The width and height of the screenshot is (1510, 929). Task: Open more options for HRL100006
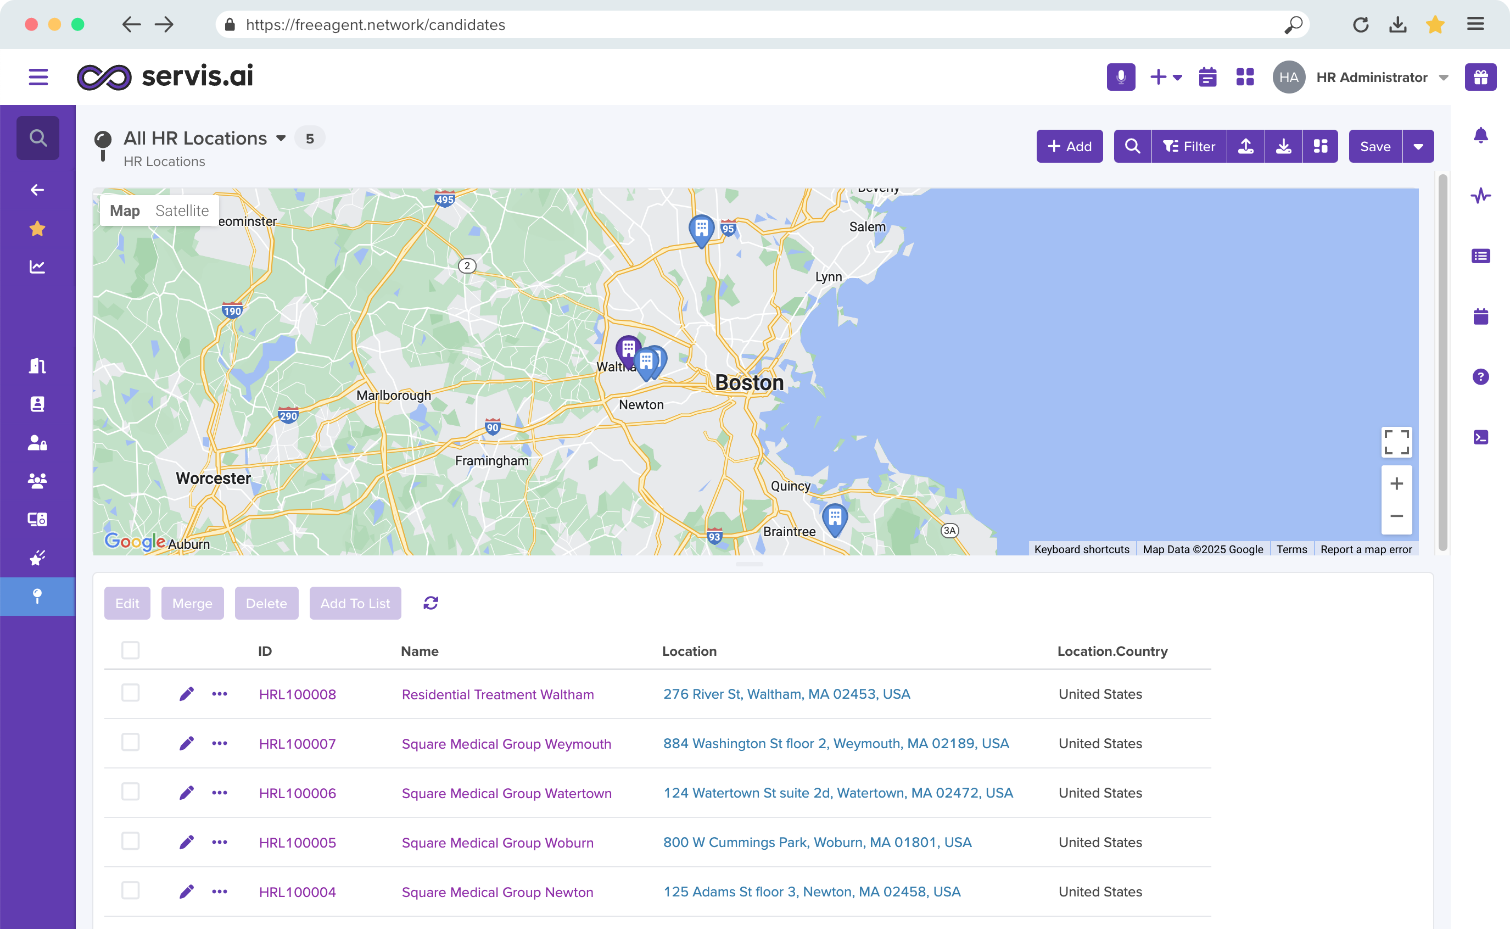[220, 793]
